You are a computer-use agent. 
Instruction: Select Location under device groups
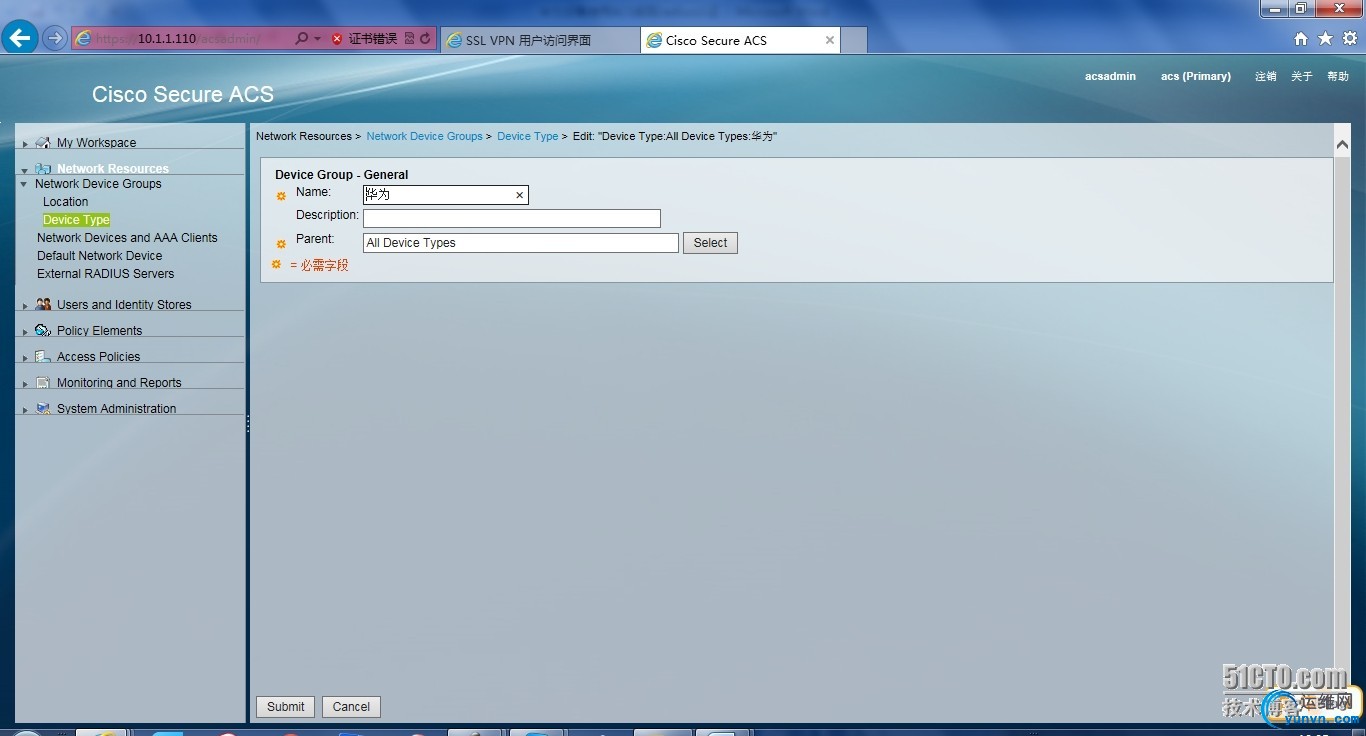pyautogui.click(x=65, y=202)
